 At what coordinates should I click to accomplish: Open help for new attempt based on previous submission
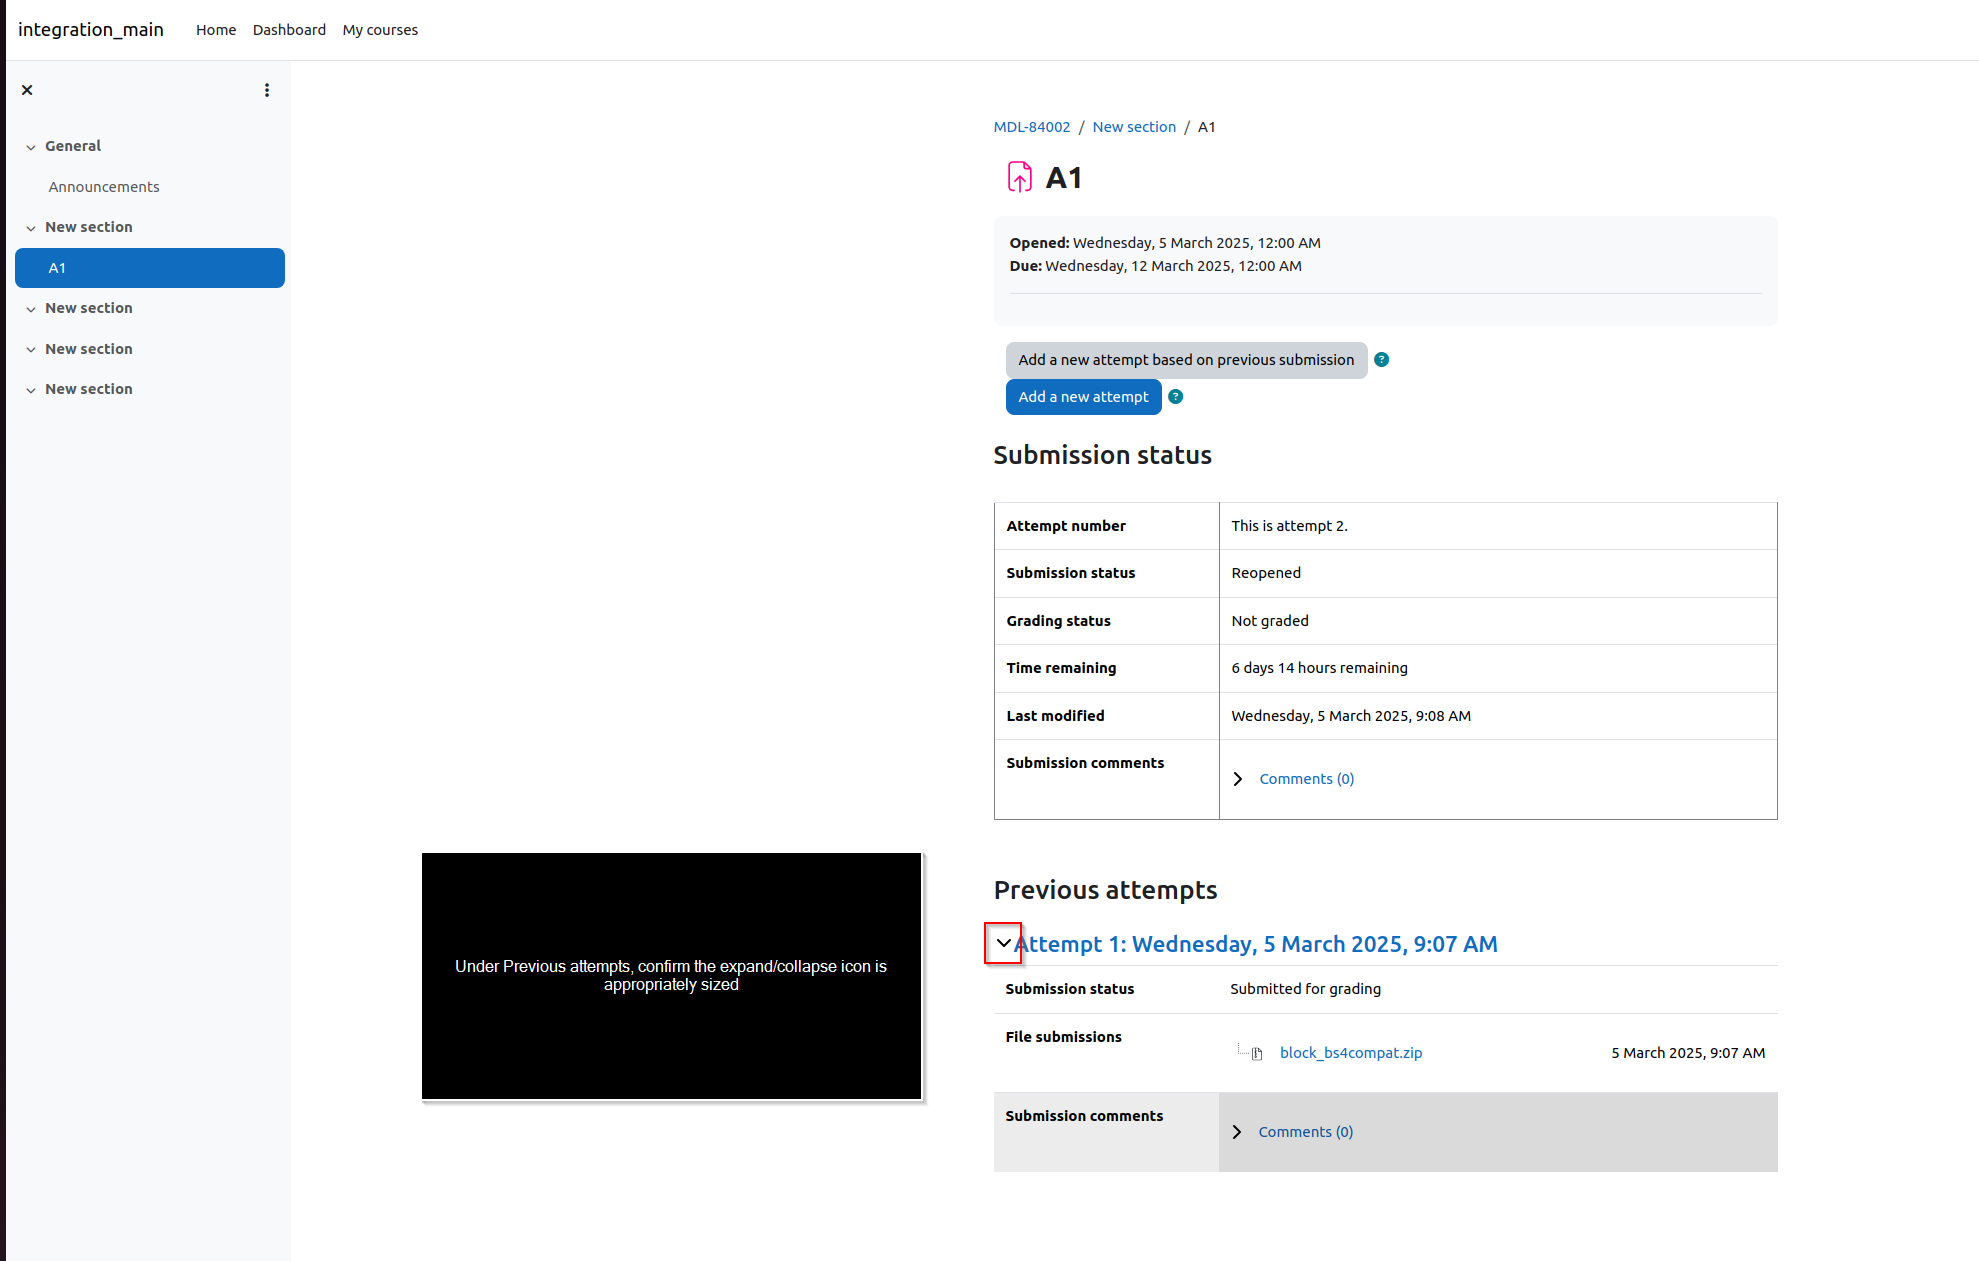1381,360
